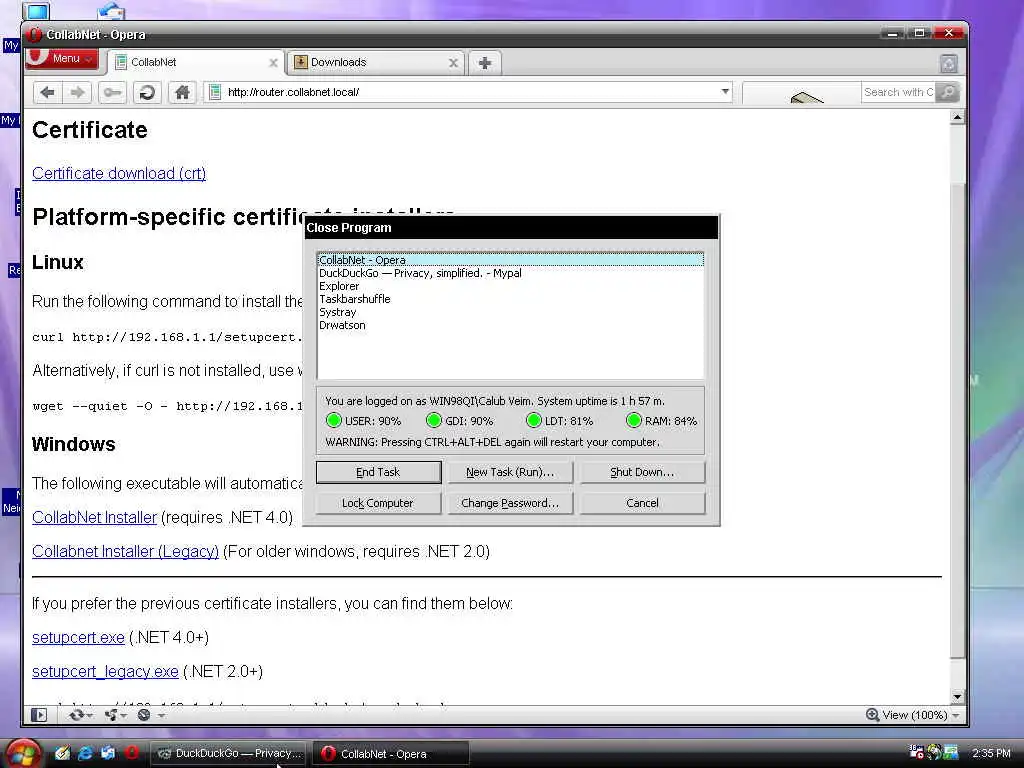Image resolution: width=1024 pixels, height=768 pixels.
Task: Switch to the Downloads tab
Action: pyautogui.click(x=376, y=63)
